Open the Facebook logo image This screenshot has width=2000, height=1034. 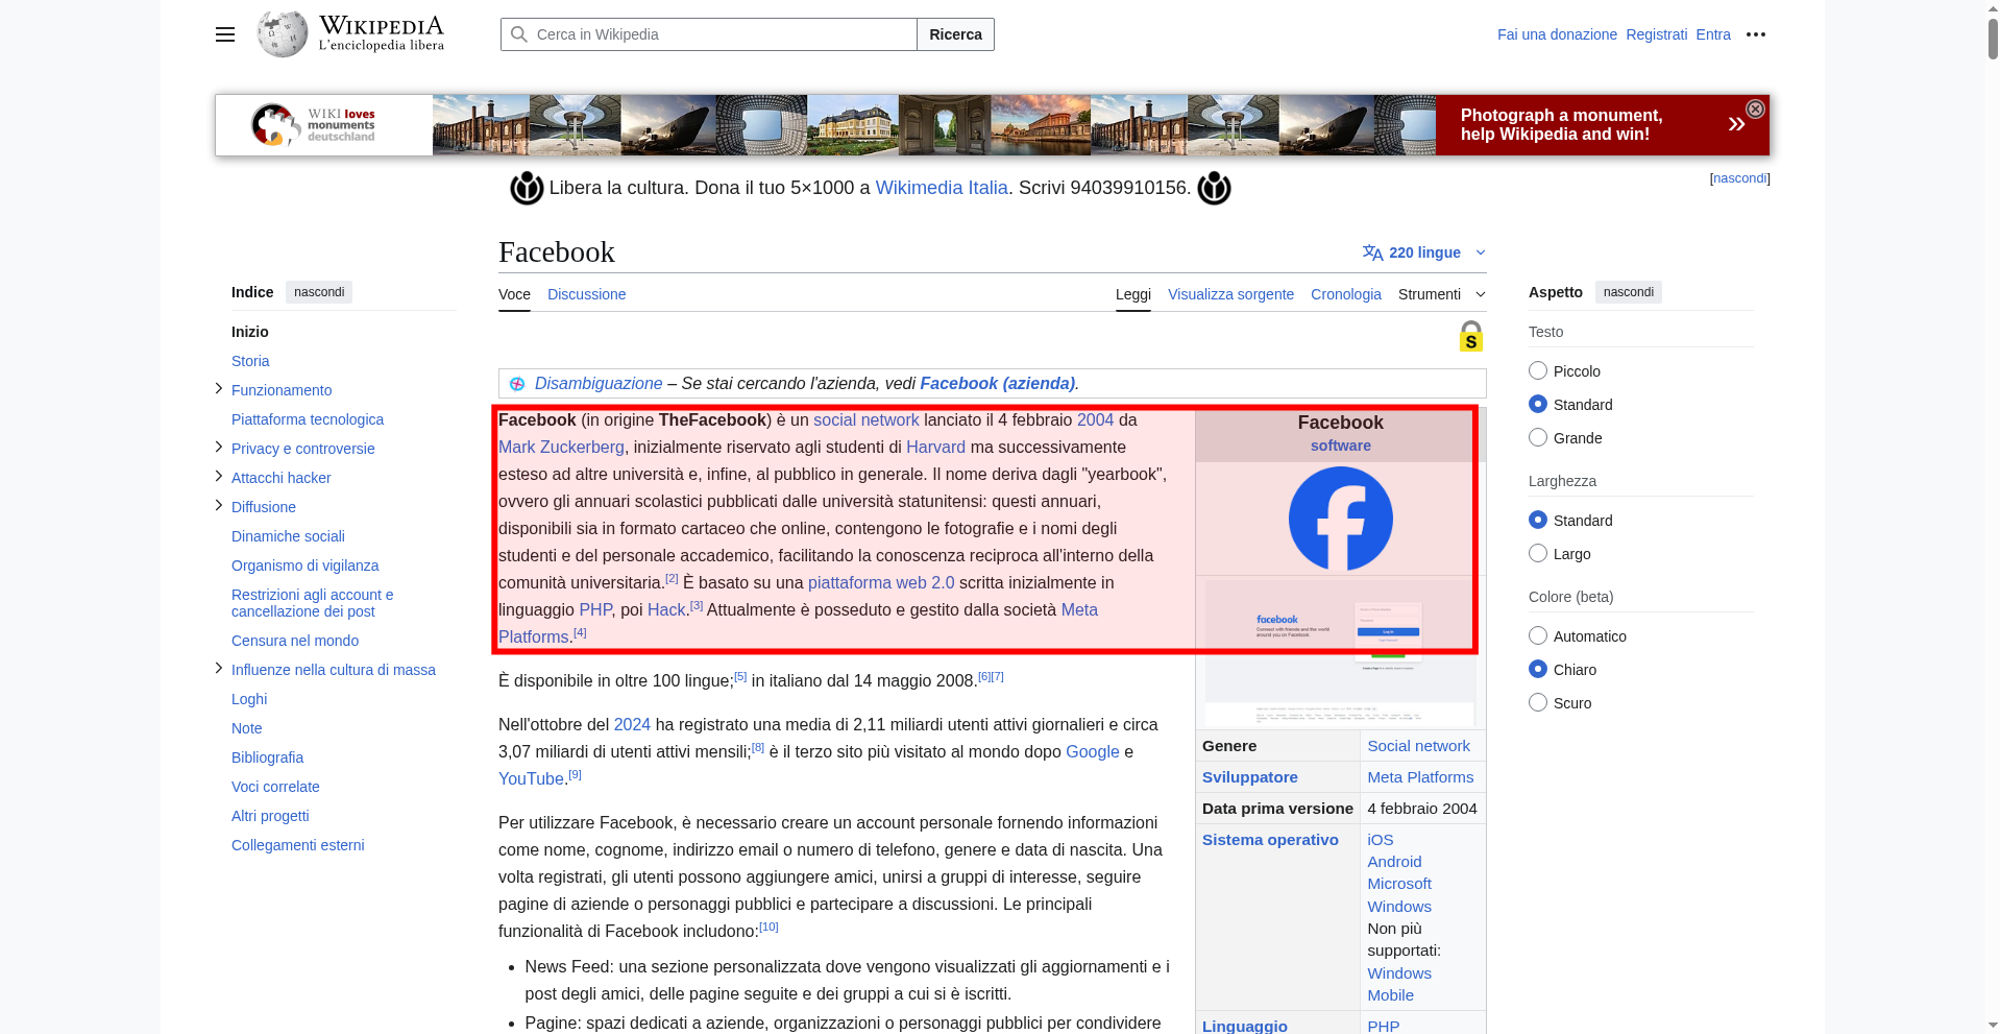1340,519
